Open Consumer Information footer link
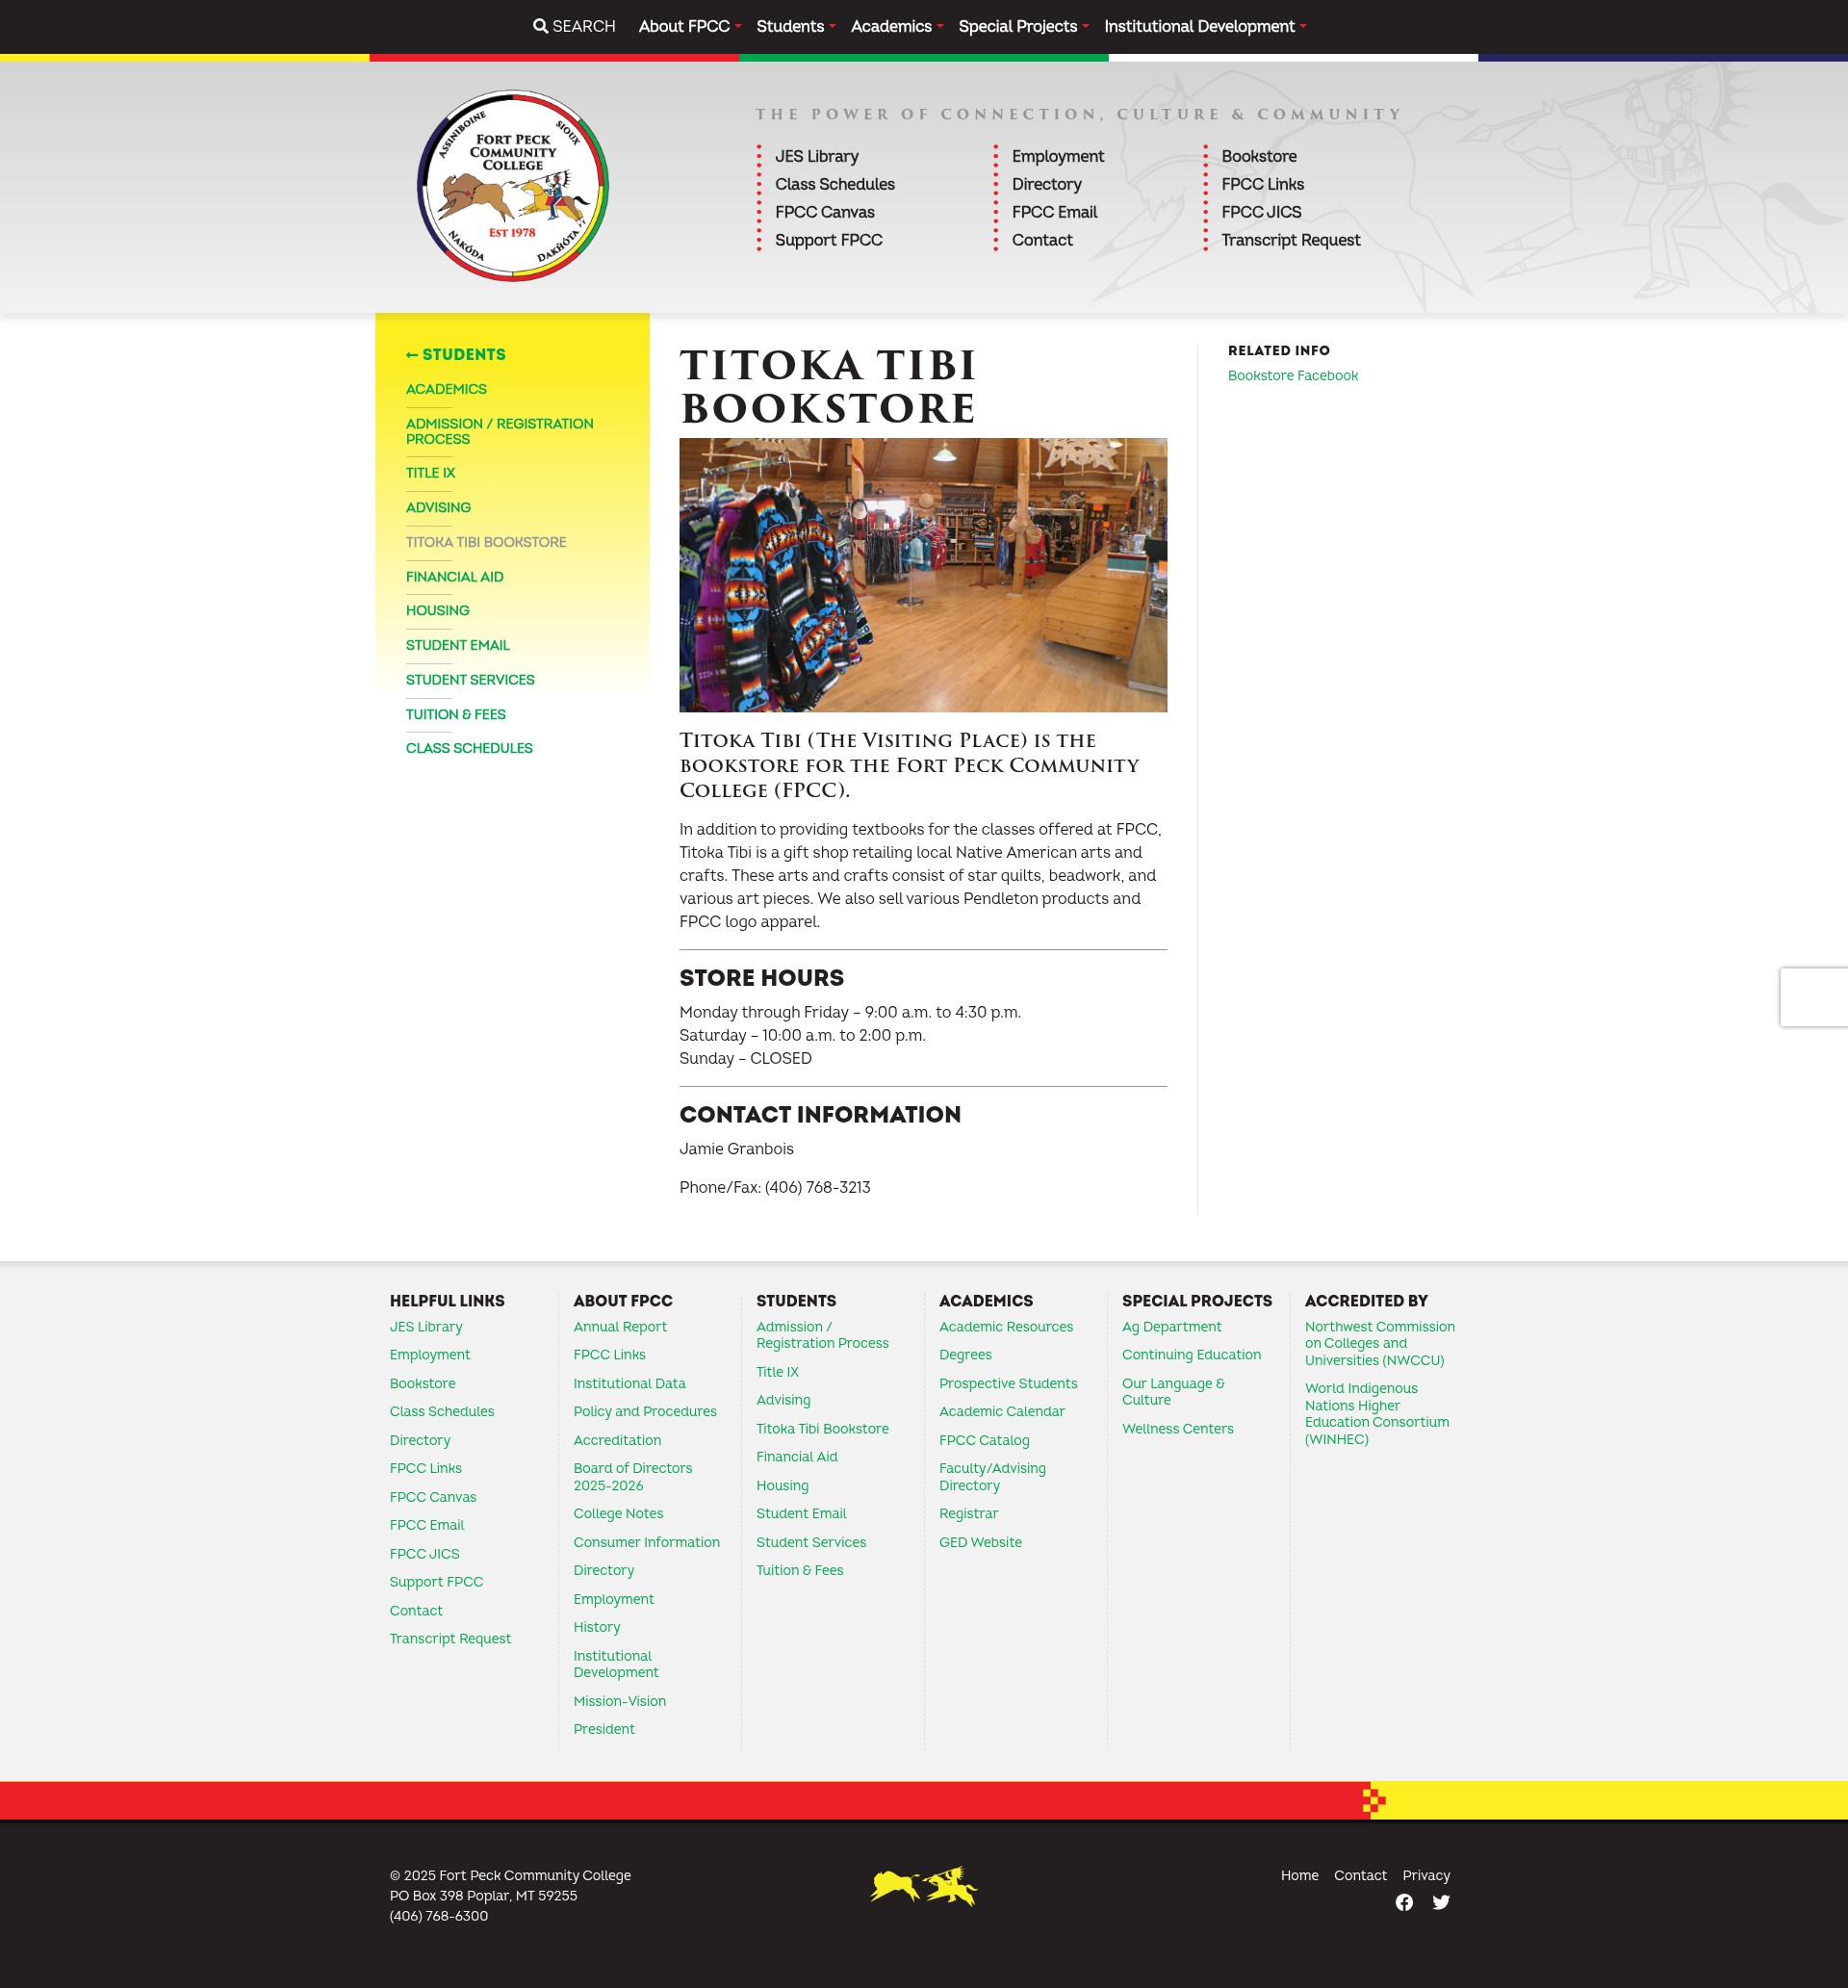 pyautogui.click(x=646, y=1543)
